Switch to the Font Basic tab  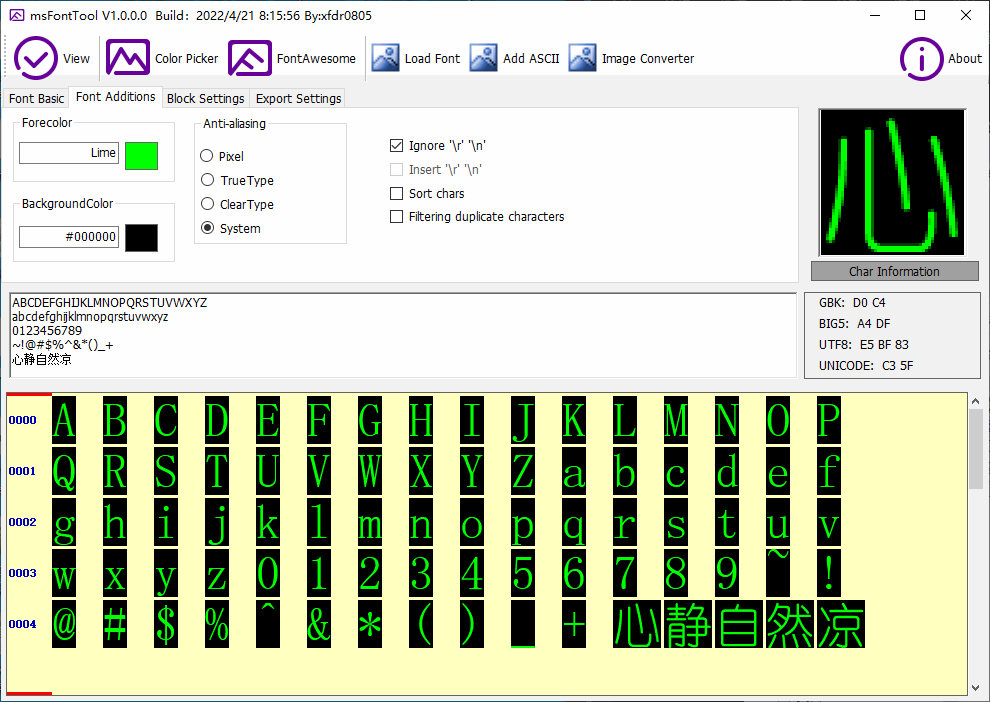pos(36,98)
